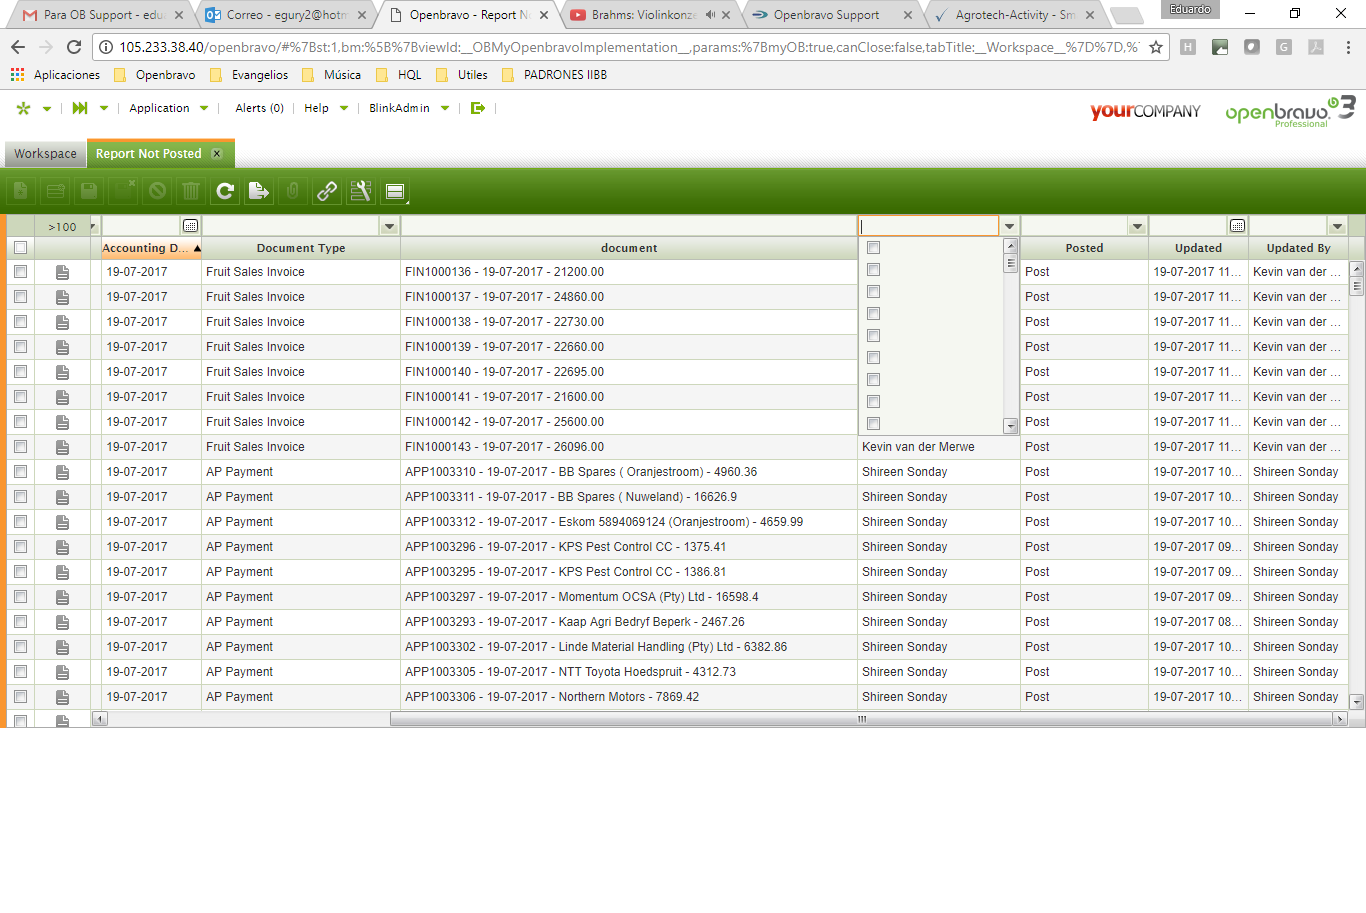This screenshot has height=913, width=1366.
Task: Sort by the Posted column header
Action: pyautogui.click(x=1084, y=248)
